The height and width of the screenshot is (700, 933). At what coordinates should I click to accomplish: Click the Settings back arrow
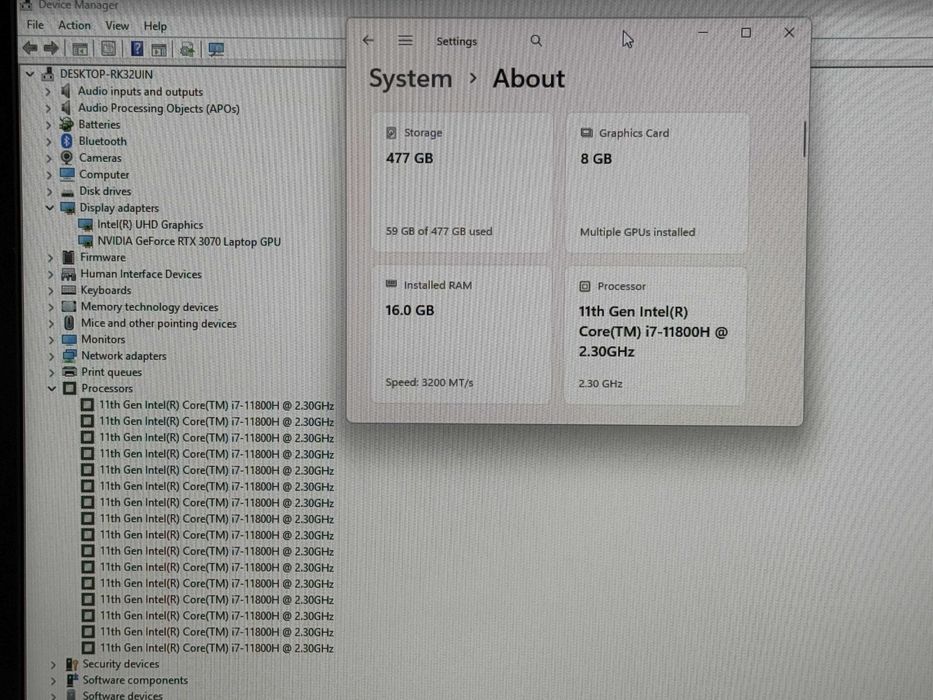click(x=368, y=40)
